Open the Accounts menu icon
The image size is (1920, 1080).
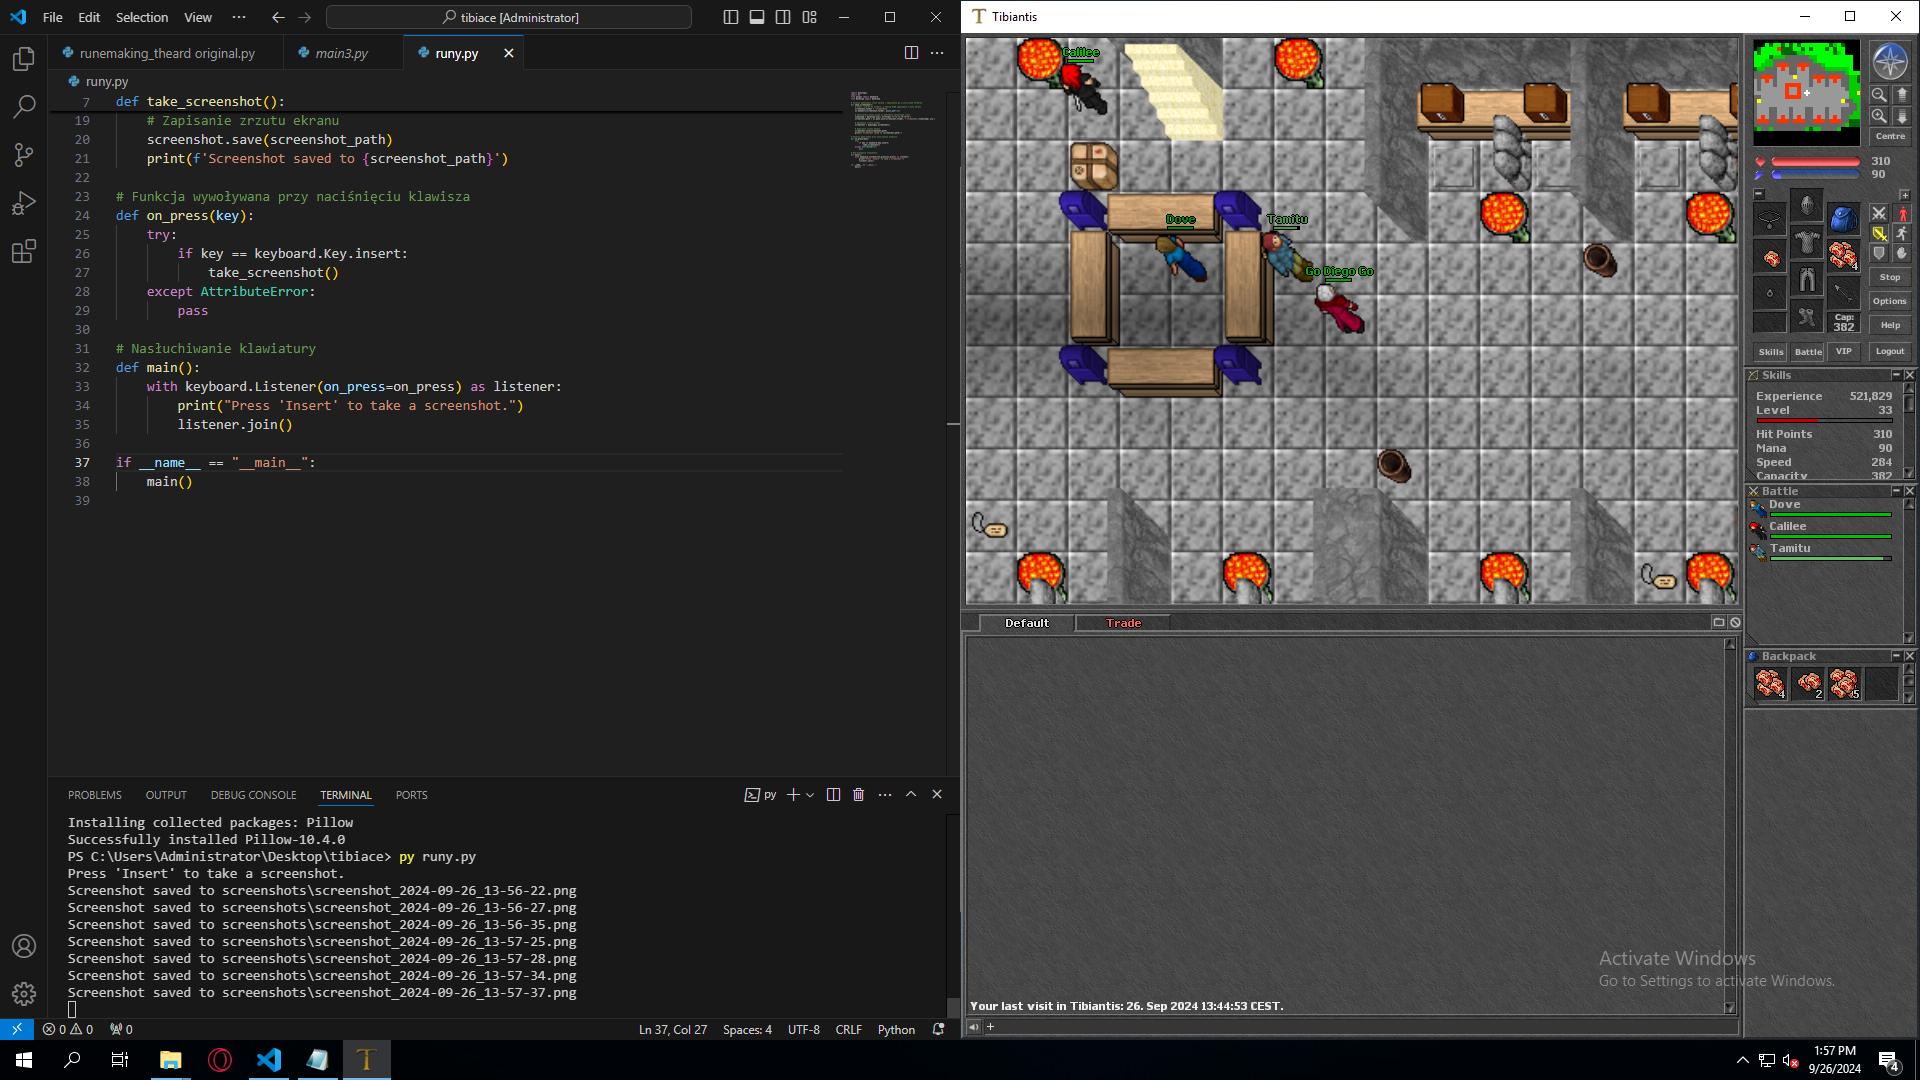(x=24, y=946)
